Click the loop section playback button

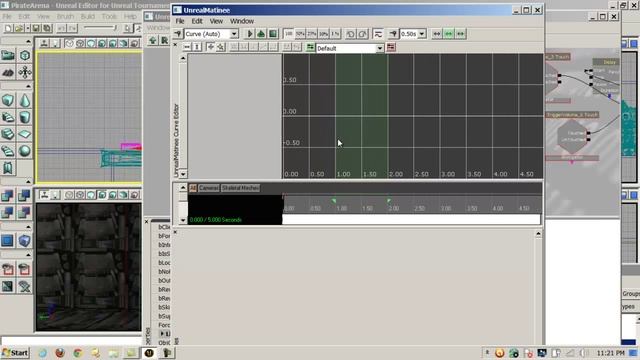click(261, 34)
